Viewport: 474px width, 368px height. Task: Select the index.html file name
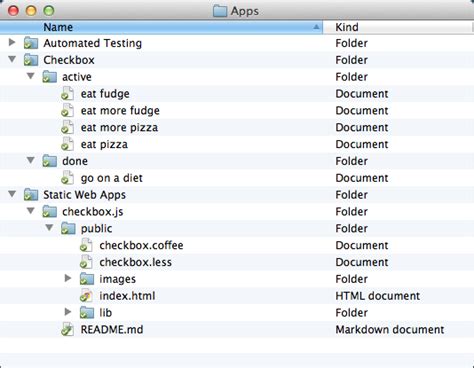click(x=127, y=296)
